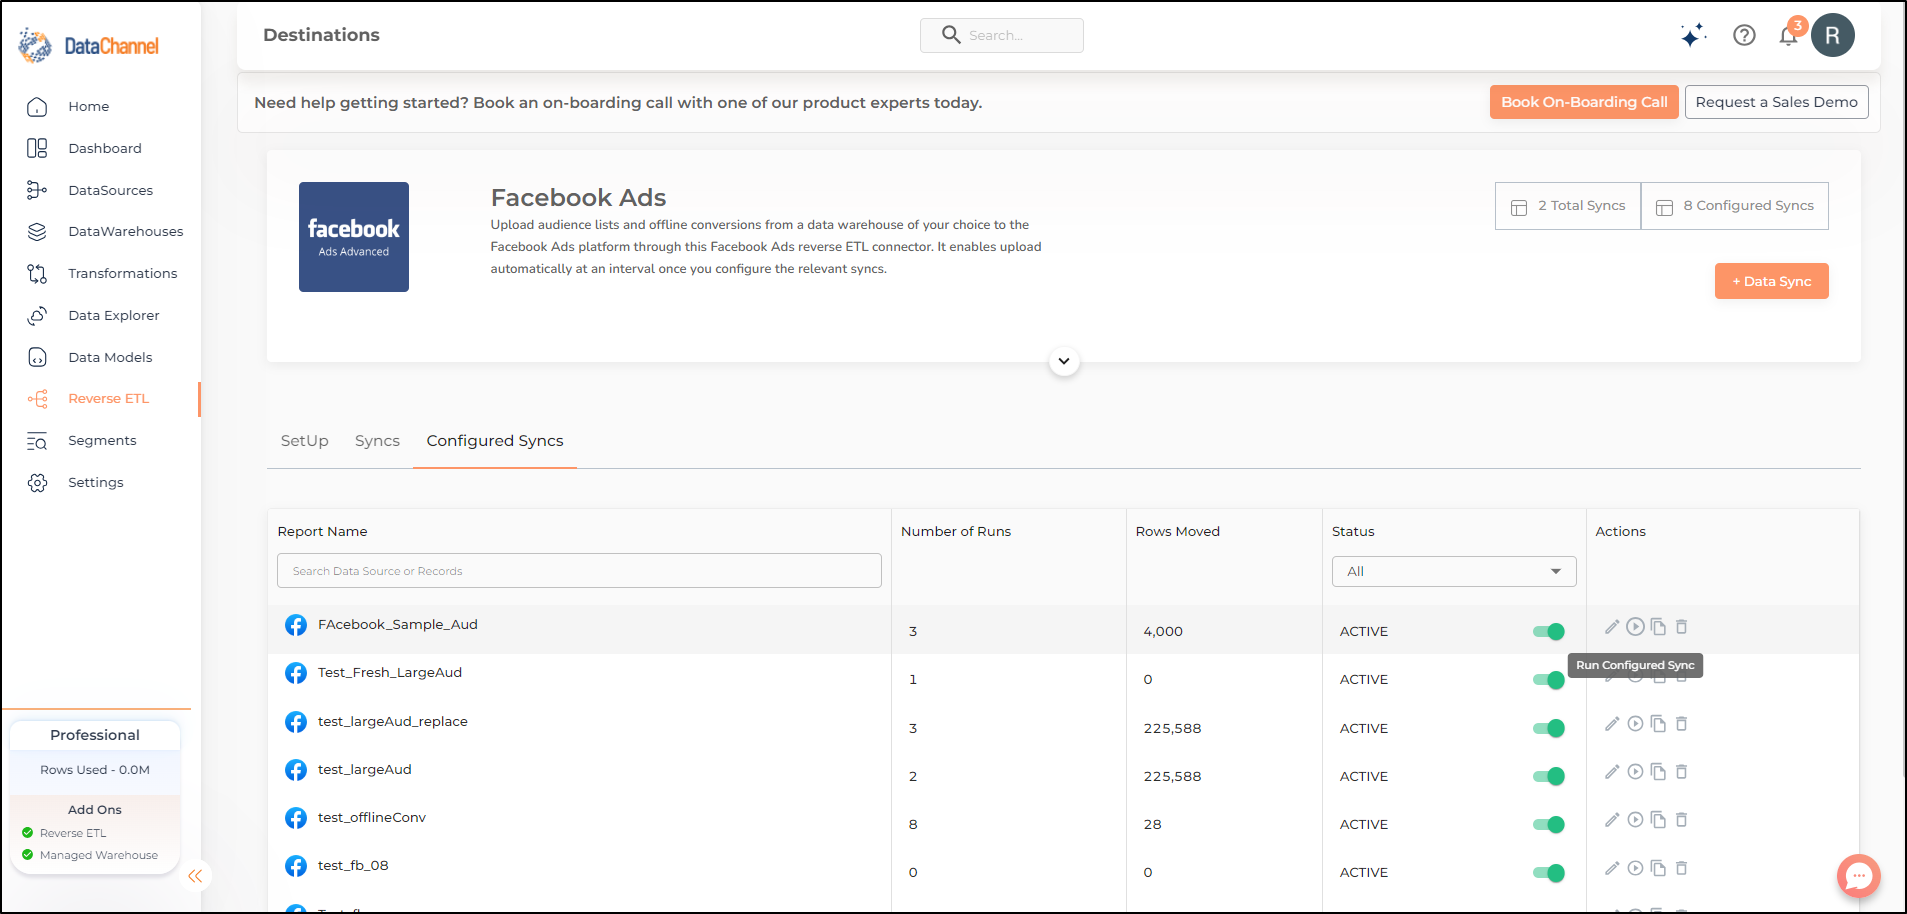Open the user profile avatar R
The width and height of the screenshot is (1907, 914).
pos(1832,36)
